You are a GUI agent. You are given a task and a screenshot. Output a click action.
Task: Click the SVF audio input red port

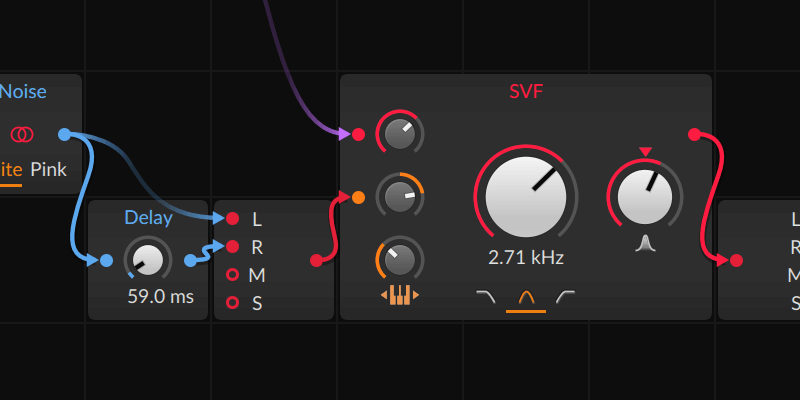[x=359, y=135]
